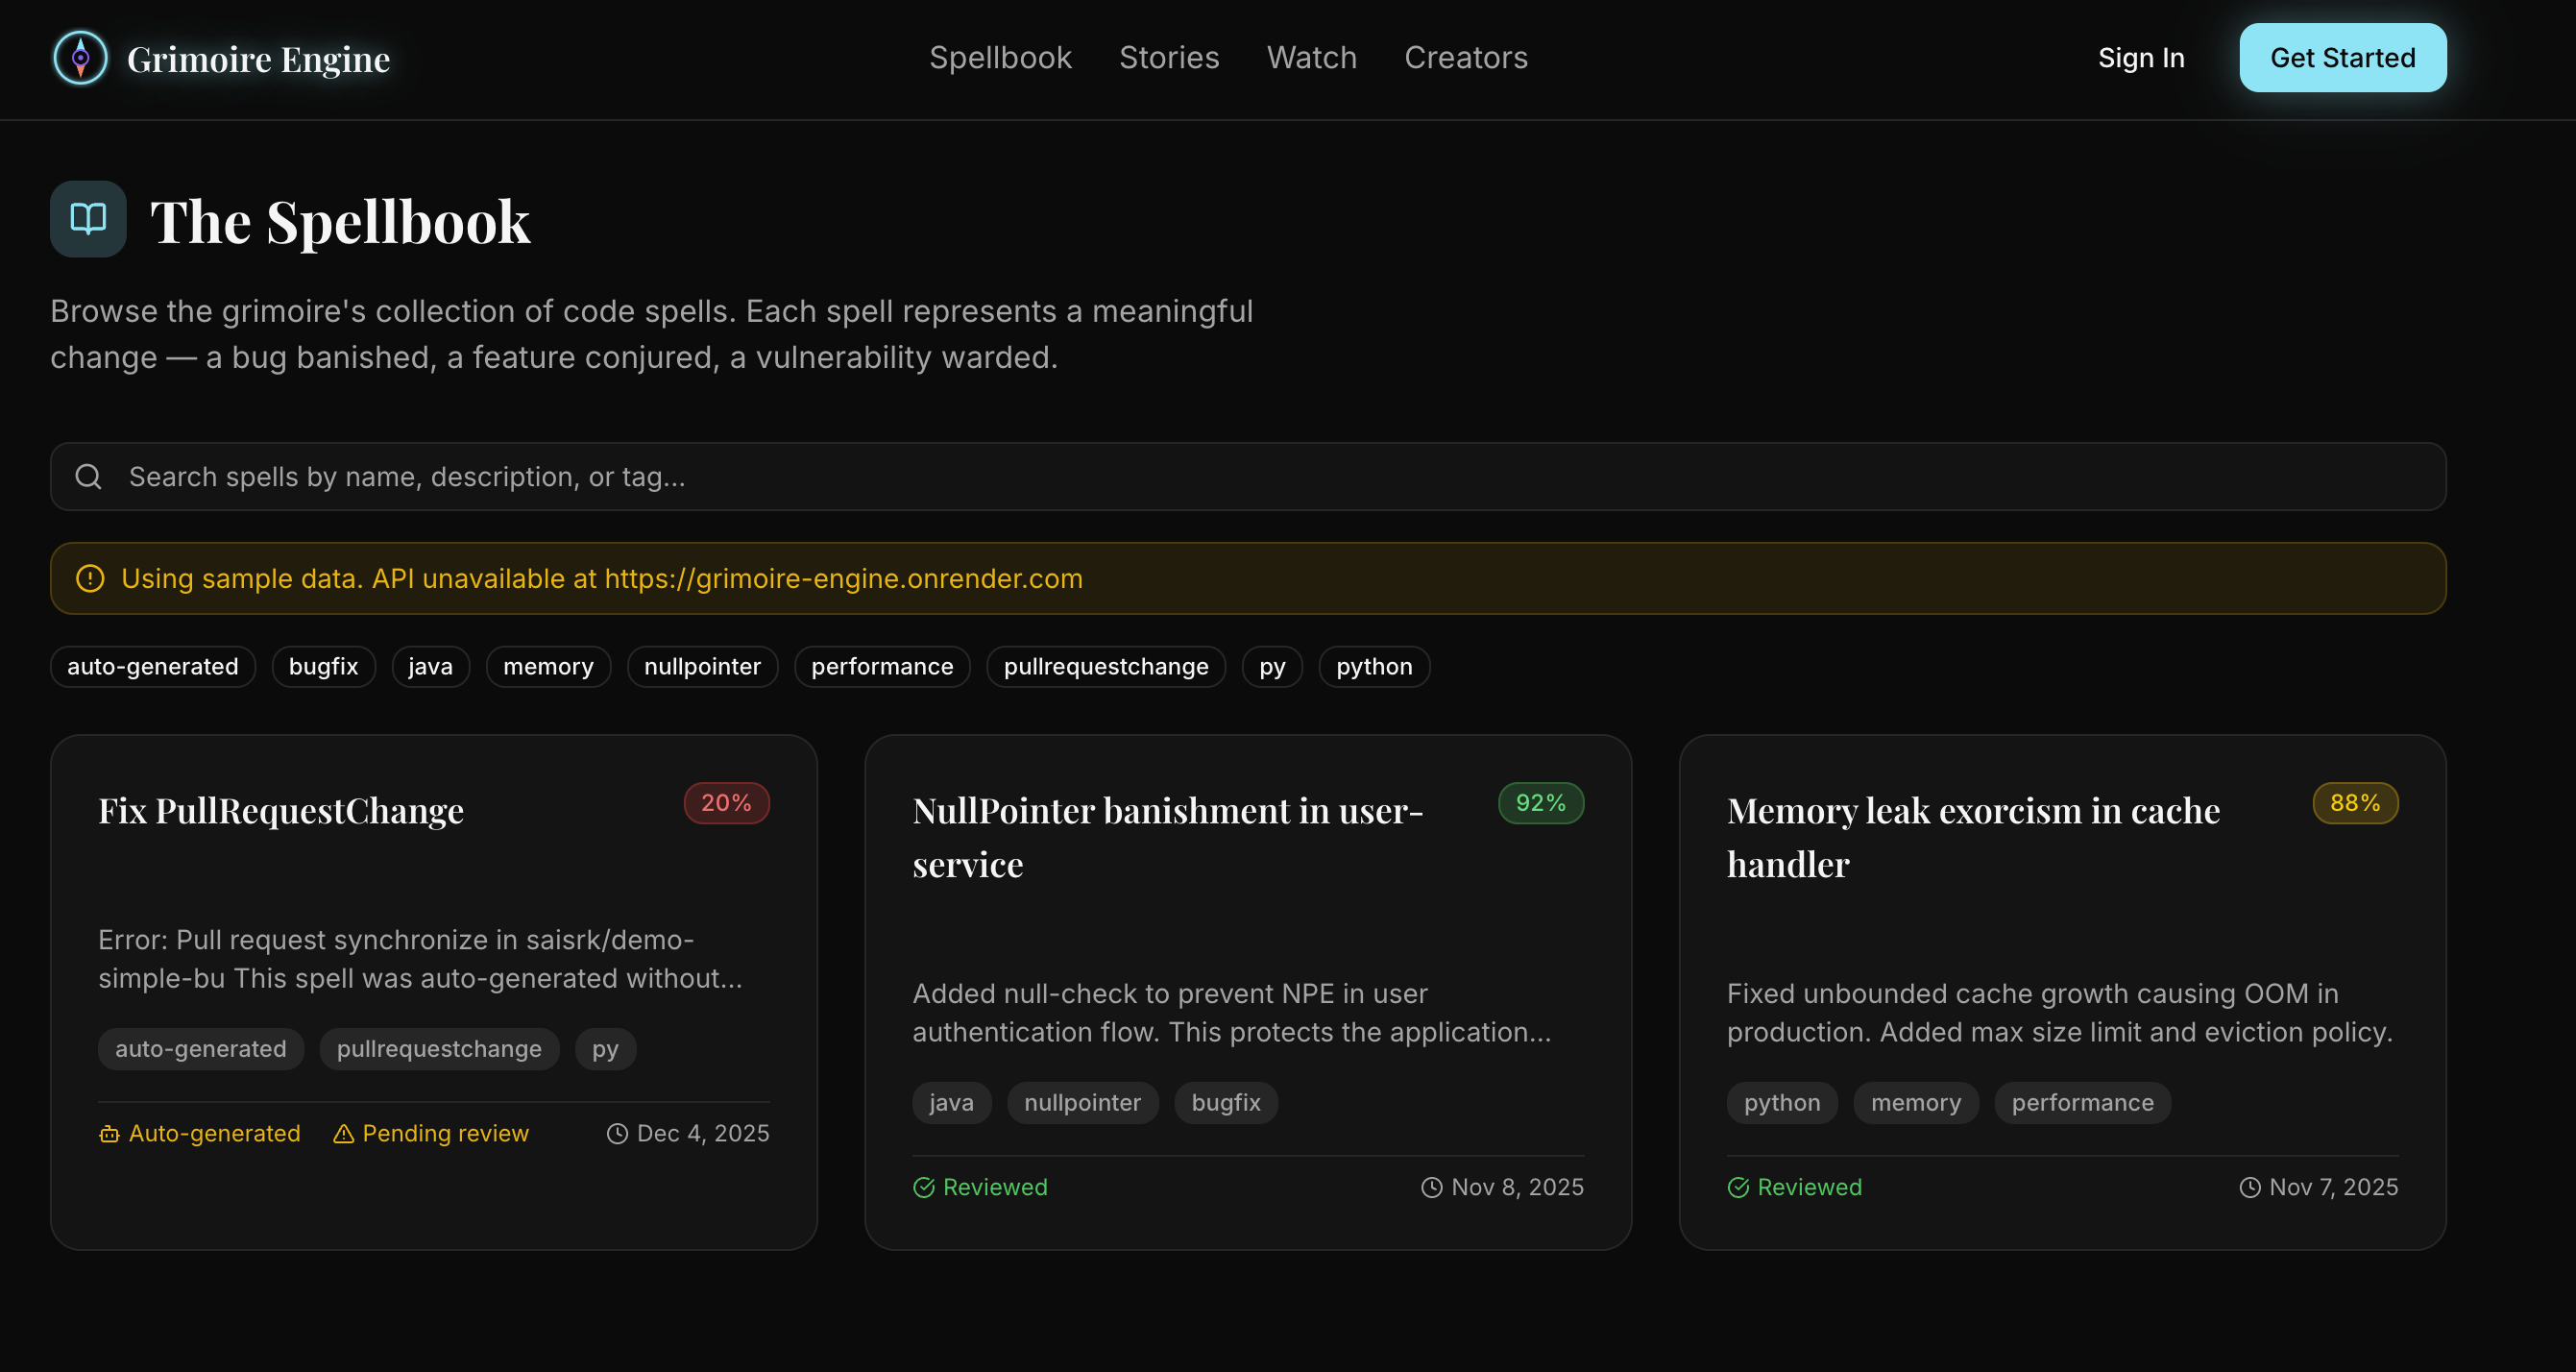This screenshot has height=1372, width=2576.
Task: Click the Sign In link
Action: click(2141, 58)
